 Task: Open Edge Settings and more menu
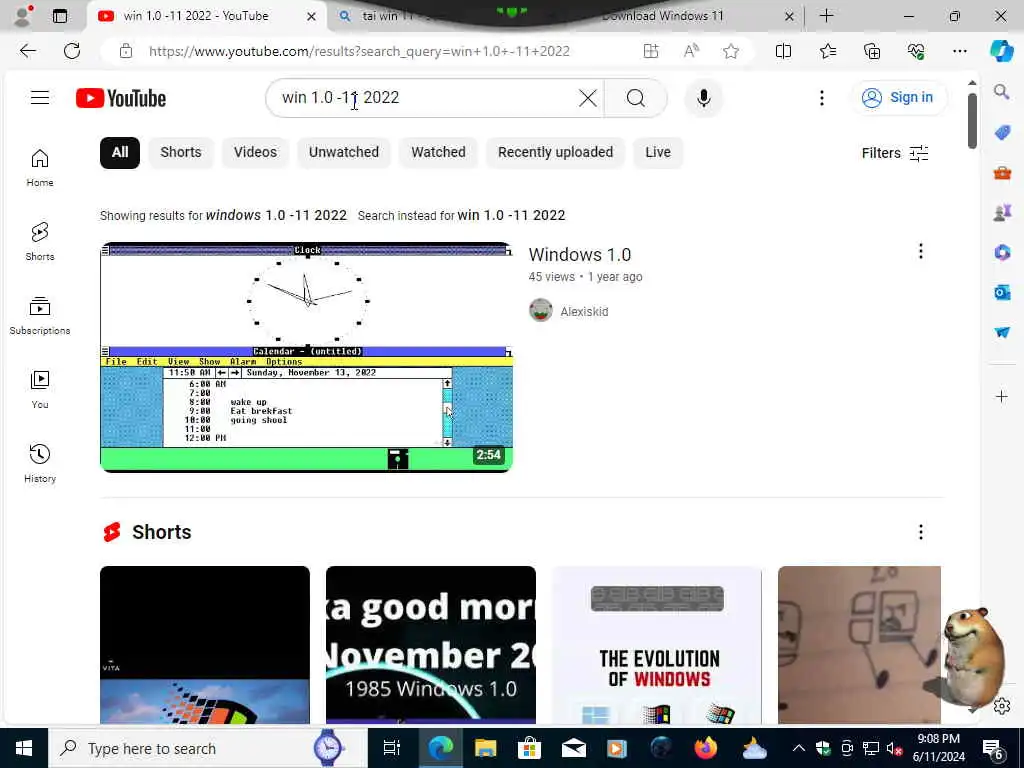pyautogui.click(x=959, y=51)
